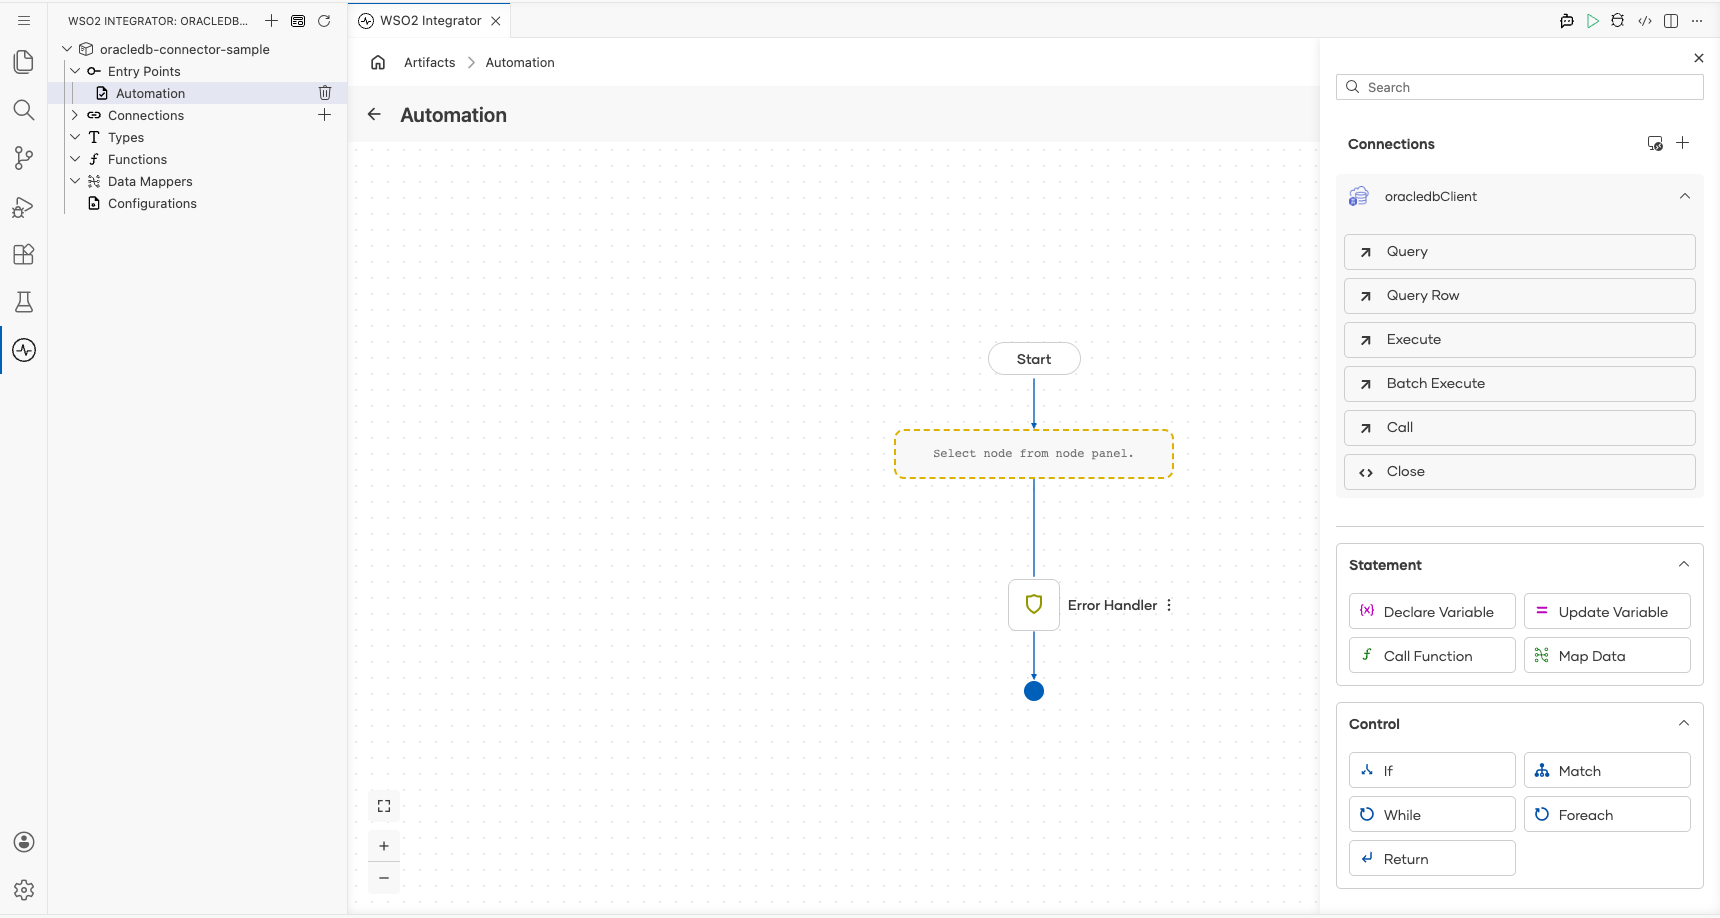Collapse the Entry Points tree

(75, 71)
